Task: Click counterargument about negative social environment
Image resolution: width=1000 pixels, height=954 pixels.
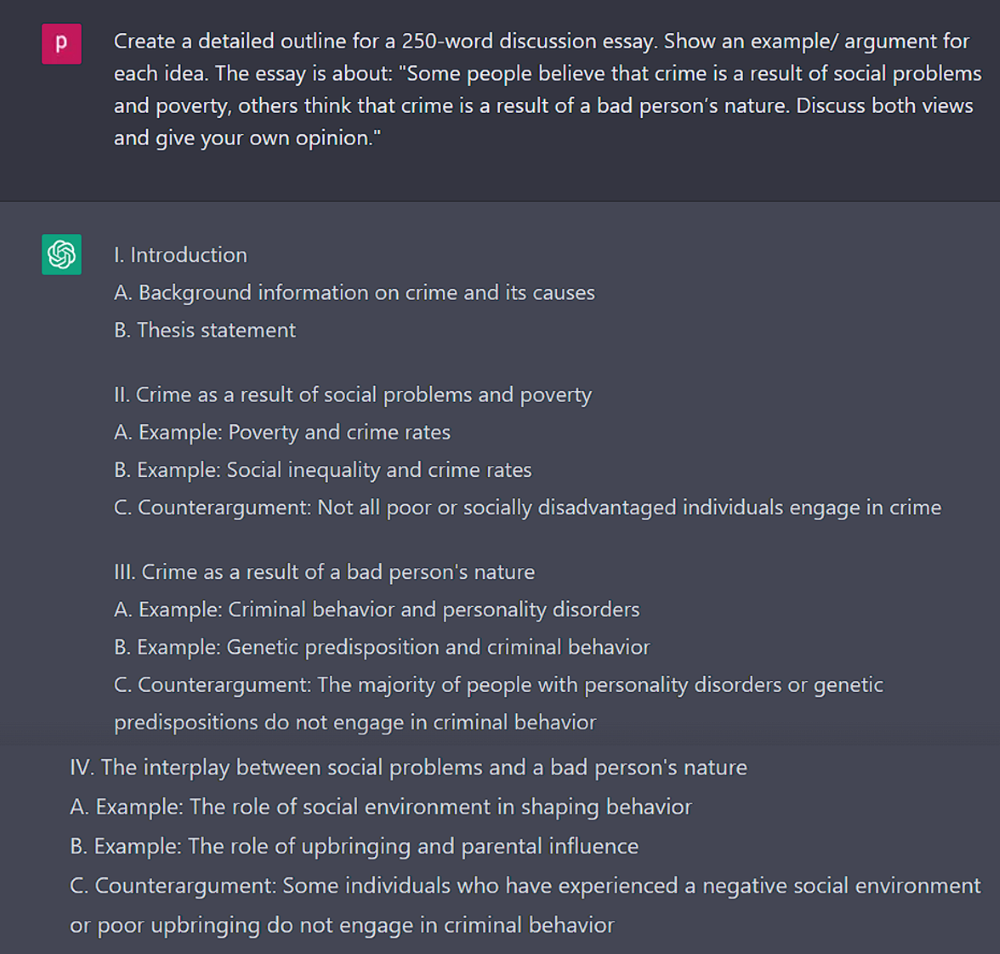Action: click(x=526, y=886)
